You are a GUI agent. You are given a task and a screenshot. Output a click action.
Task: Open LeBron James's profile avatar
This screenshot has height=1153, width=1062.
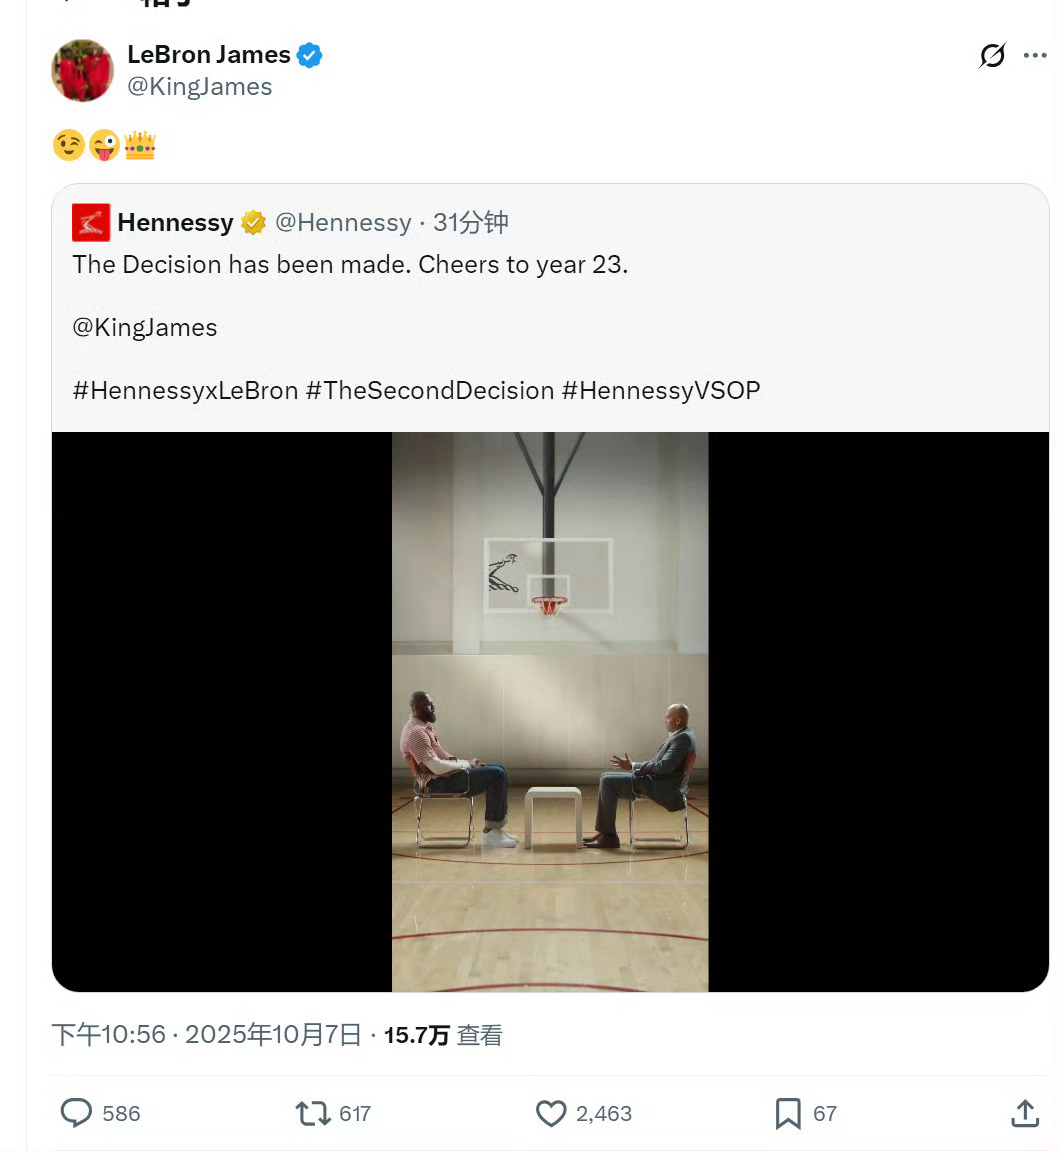(82, 70)
